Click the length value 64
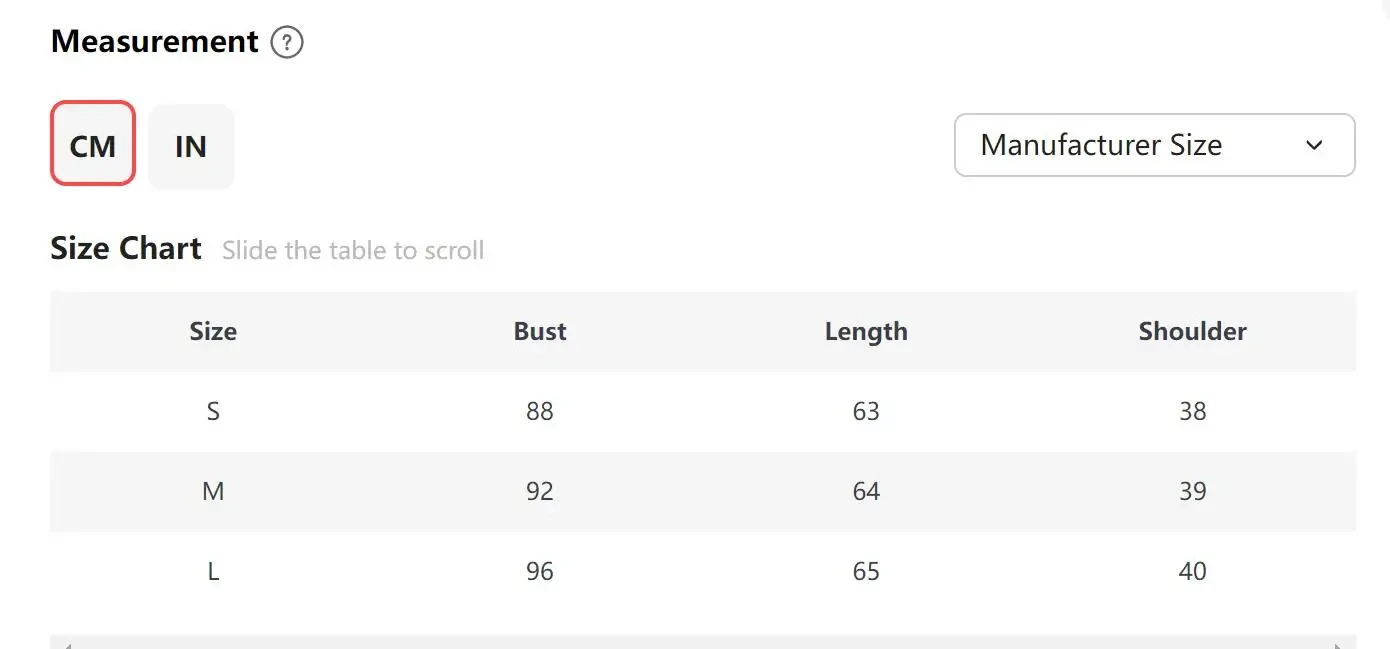The width and height of the screenshot is (1390, 649). point(866,491)
